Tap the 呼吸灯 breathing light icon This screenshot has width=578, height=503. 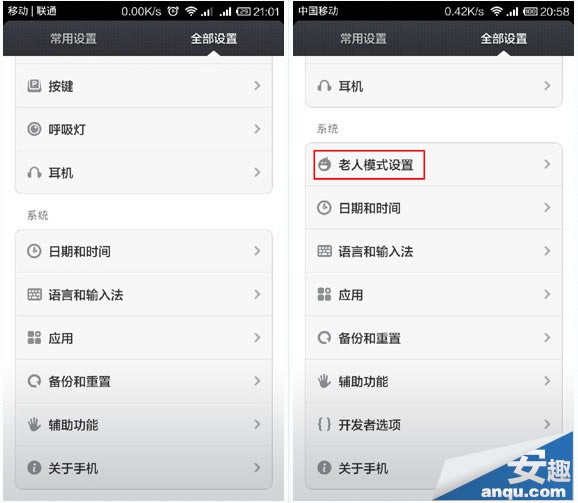[34, 129]
